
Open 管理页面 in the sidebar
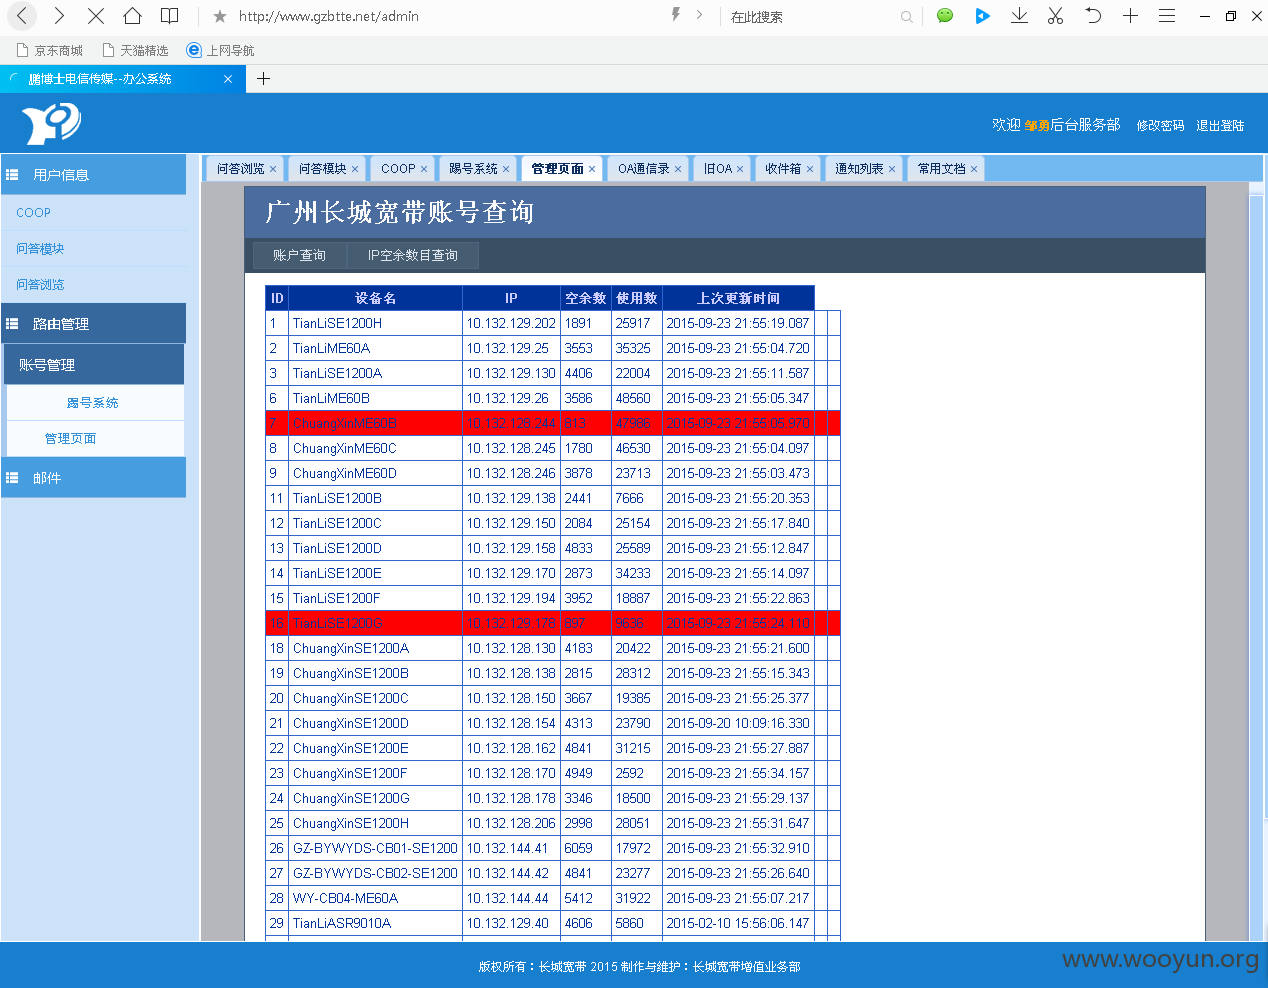(70, 439)
